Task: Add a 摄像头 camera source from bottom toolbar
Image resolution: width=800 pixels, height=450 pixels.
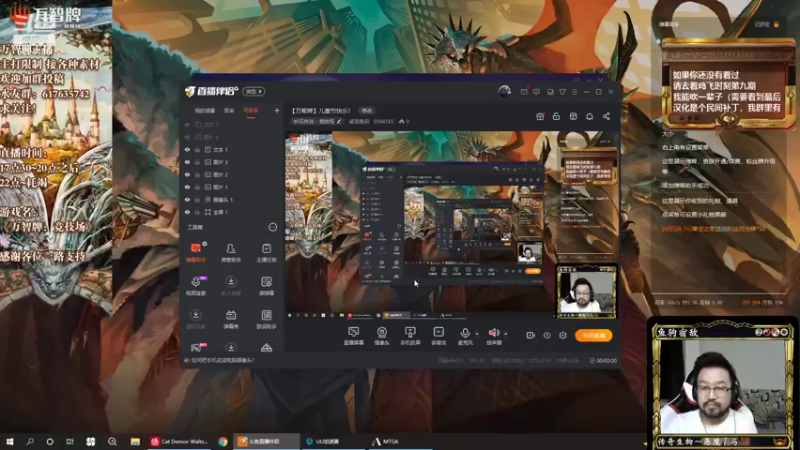Action: [x=382, y=336]
